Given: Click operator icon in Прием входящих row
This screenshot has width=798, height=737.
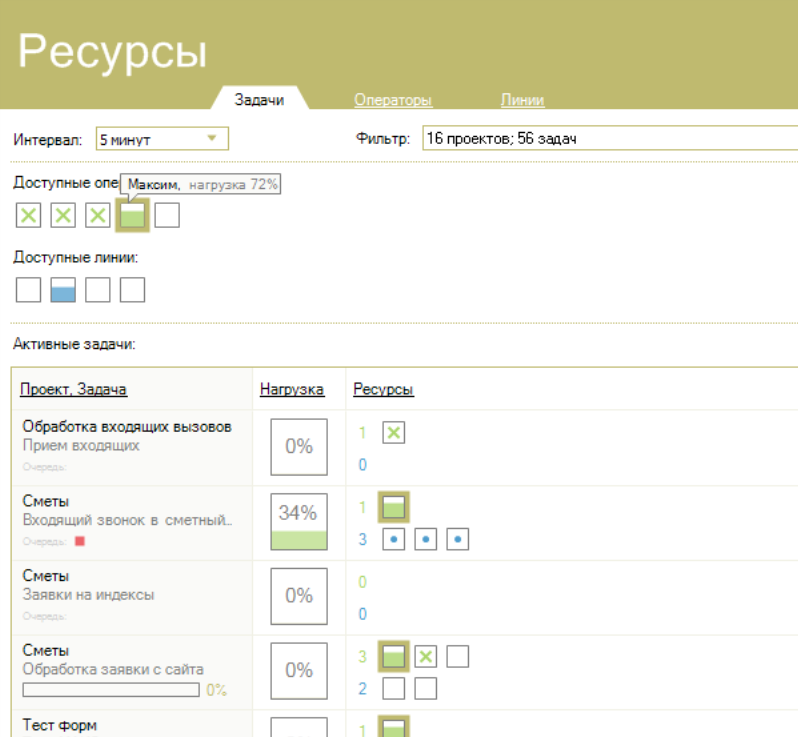Looking at the screenshot, I should click(394, 433).
